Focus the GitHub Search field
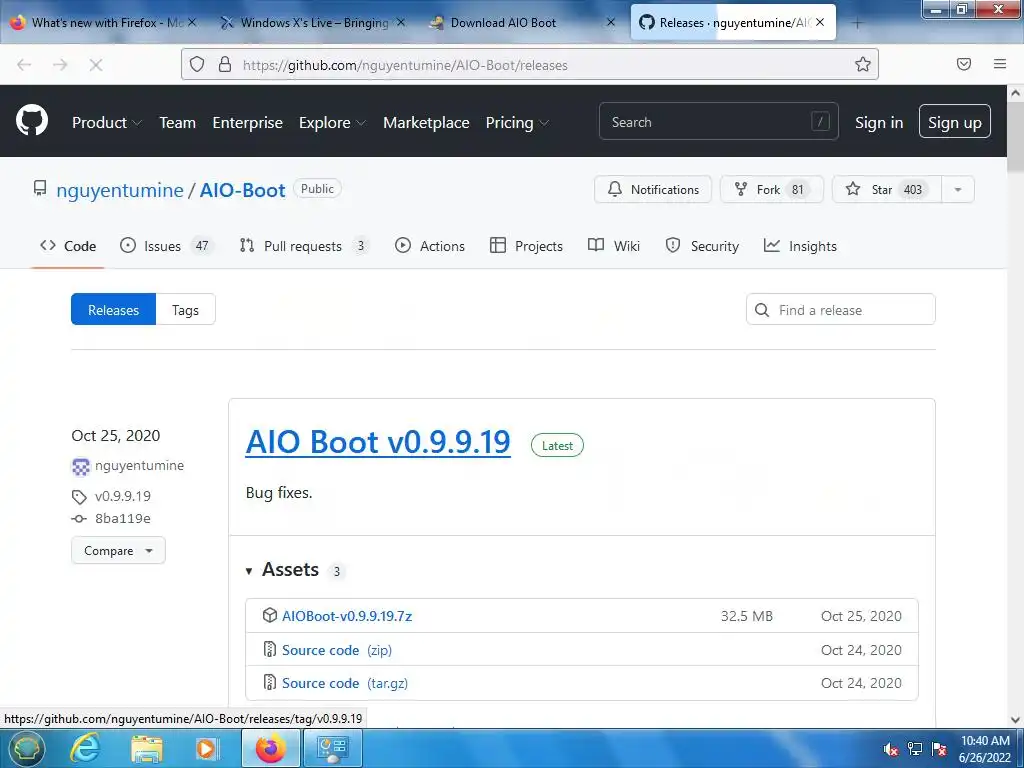 pos(718,121)
